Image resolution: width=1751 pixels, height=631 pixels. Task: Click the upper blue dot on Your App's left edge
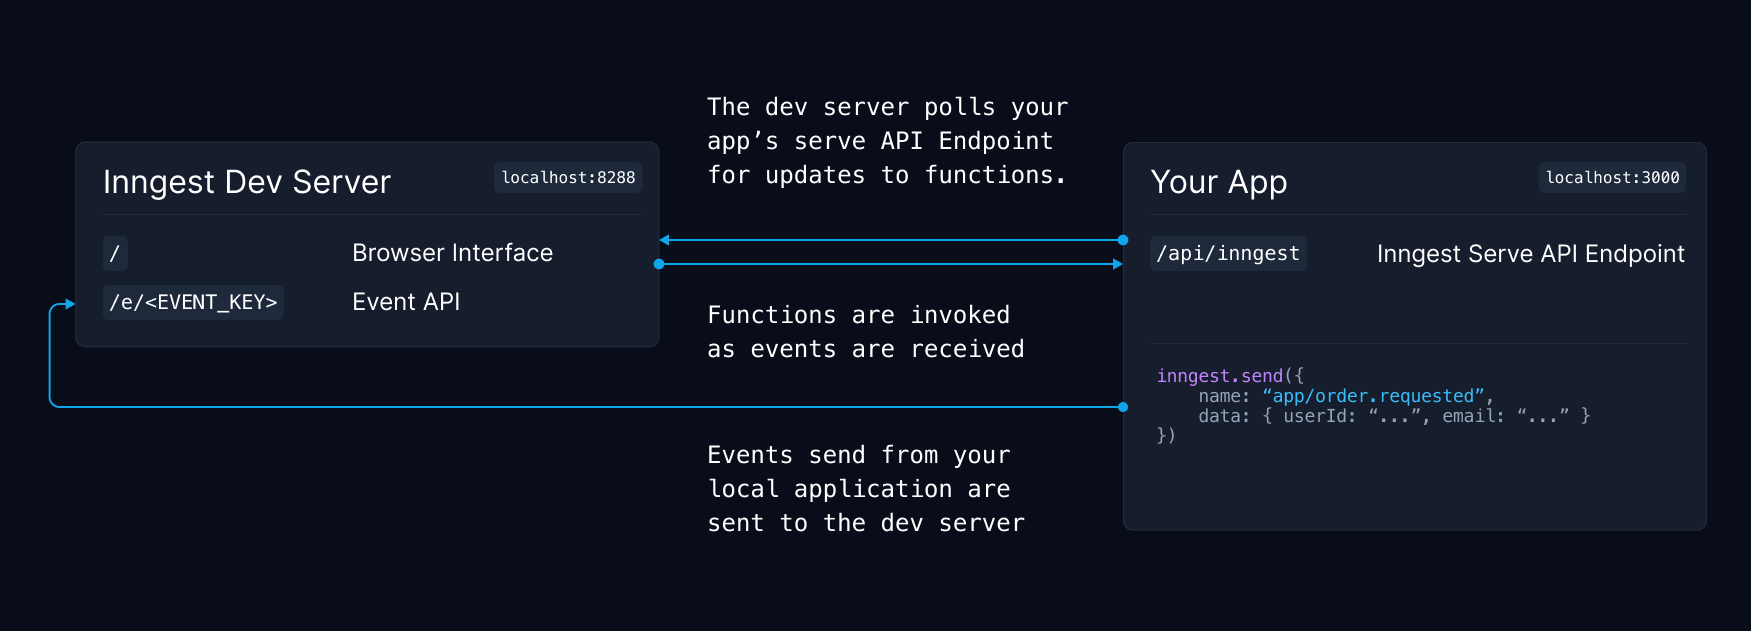[1123, 240]
